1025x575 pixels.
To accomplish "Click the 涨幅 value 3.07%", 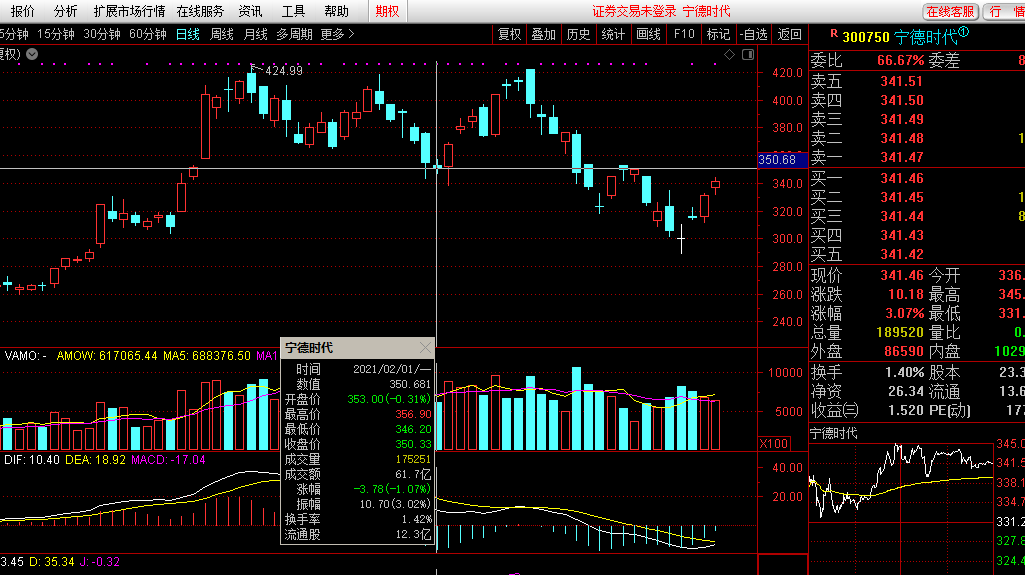I will pyautogui.click(x=904, y=313).
